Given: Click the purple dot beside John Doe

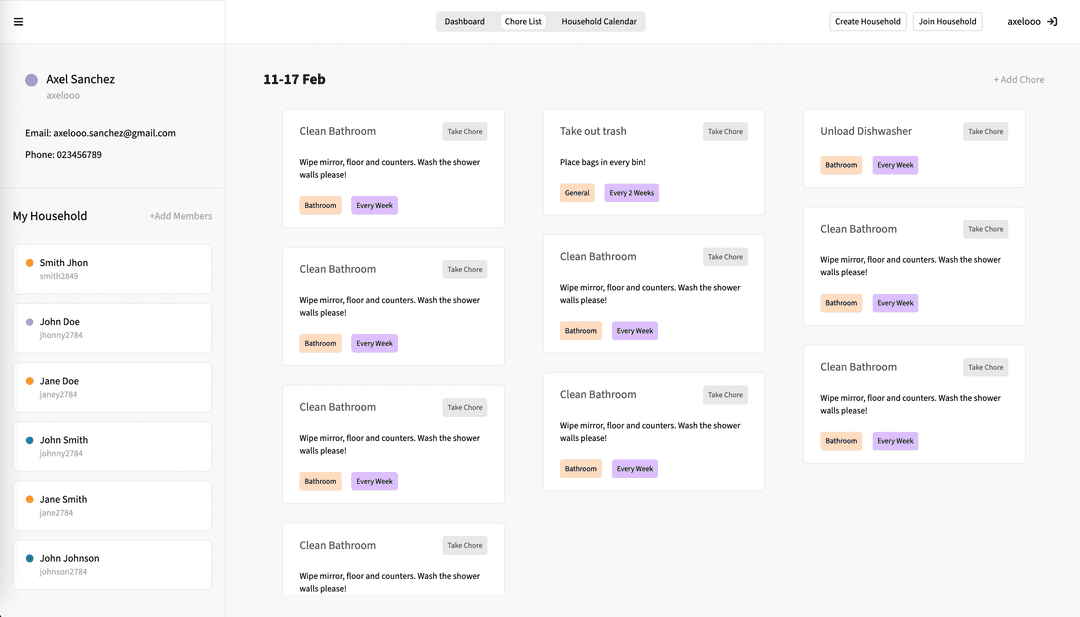Looking at the screenshot, I should coord(30,322).
